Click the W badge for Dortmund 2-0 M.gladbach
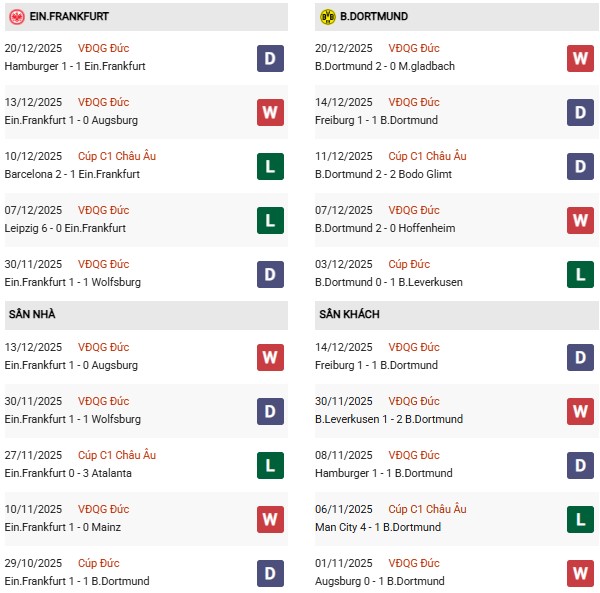This screenshot has height=593, width=600. tap(580, 58)
